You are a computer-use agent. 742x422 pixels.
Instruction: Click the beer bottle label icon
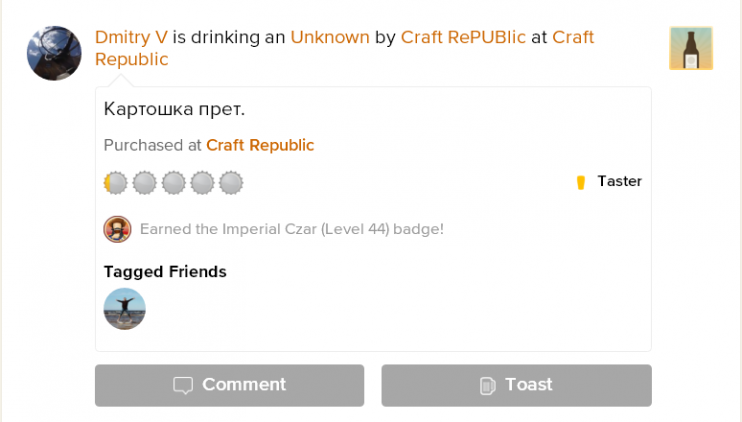(x=690, y=48)
